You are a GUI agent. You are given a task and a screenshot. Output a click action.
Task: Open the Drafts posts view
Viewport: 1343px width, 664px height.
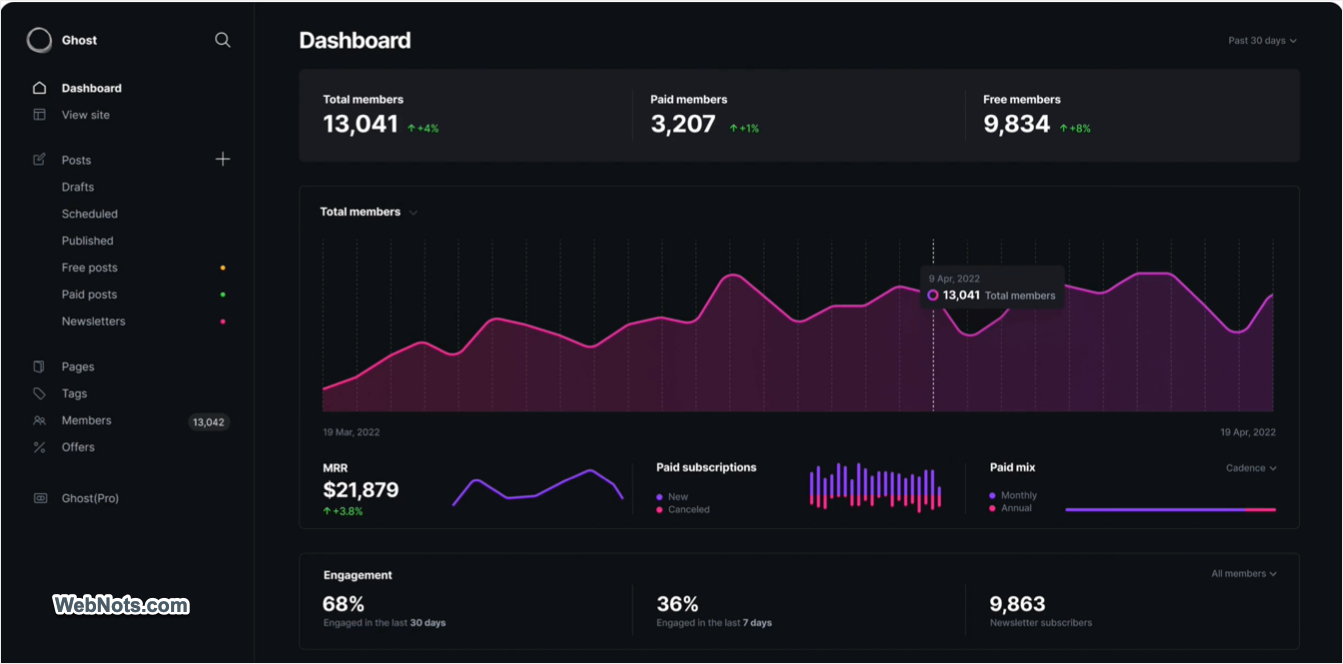click(78, 187)
